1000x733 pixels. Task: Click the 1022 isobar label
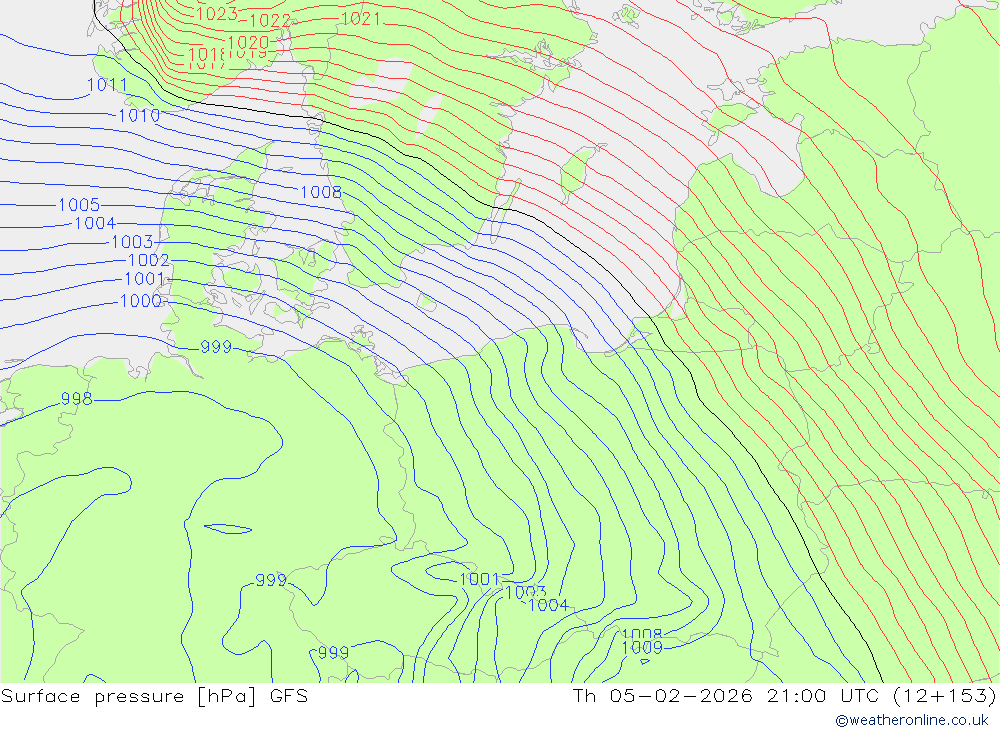(270, 20)
